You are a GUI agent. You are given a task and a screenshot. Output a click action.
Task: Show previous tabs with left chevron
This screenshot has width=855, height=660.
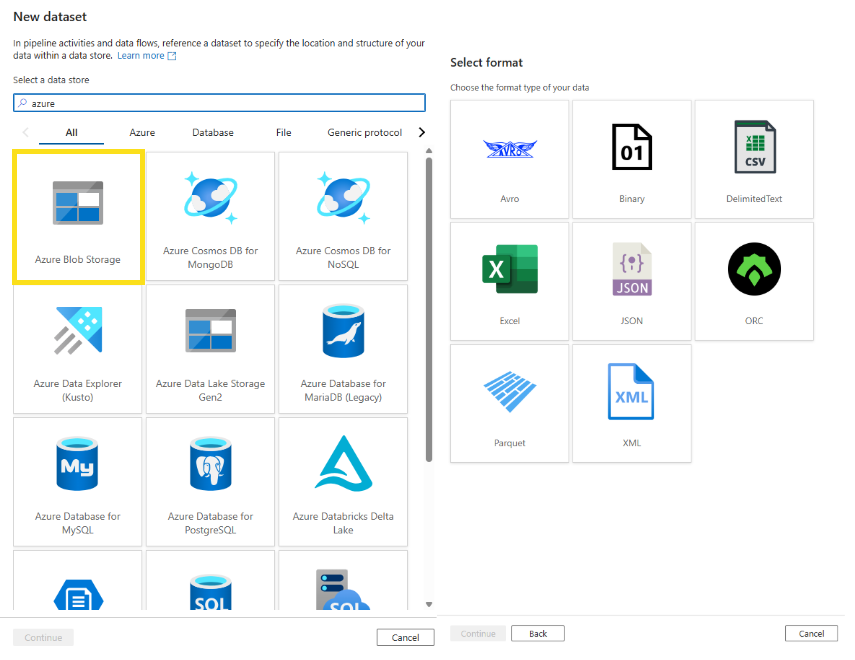(x=26, y=132)
